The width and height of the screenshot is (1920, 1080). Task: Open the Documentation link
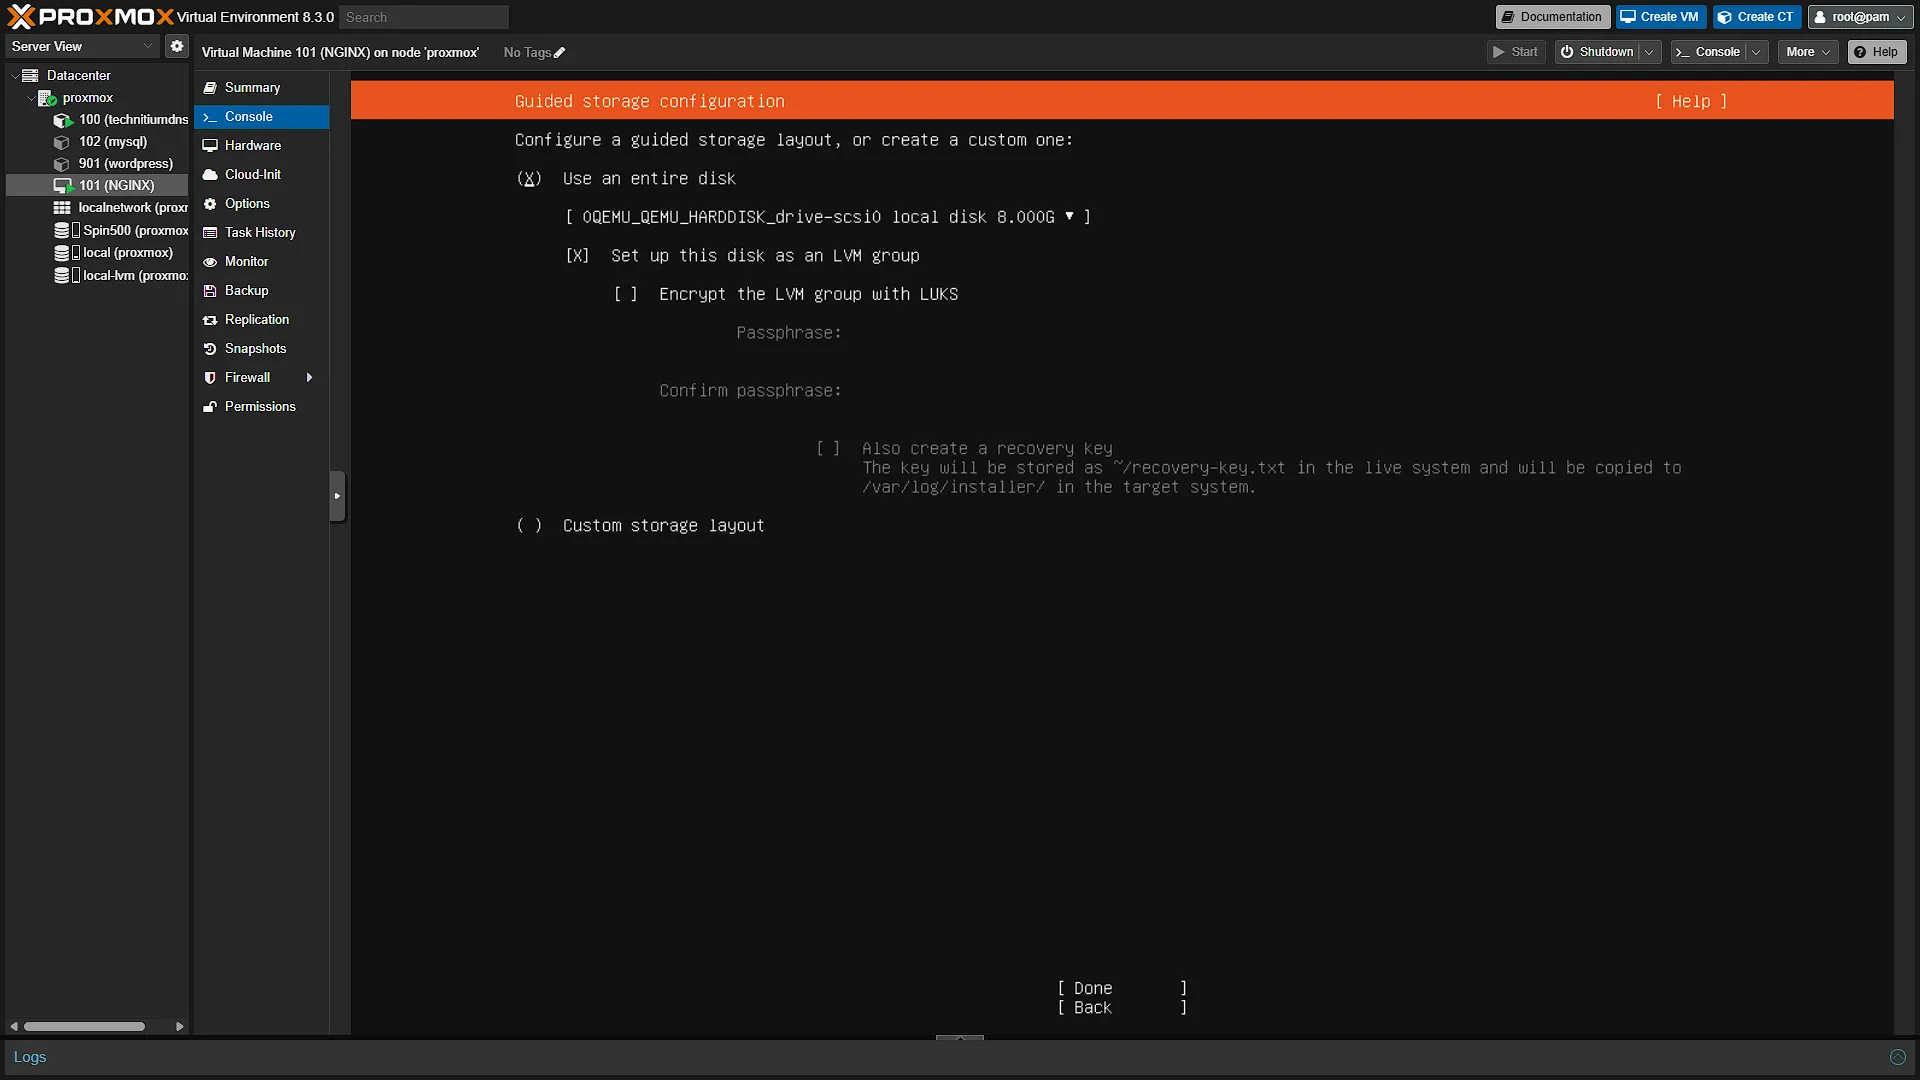[1552, 17]
